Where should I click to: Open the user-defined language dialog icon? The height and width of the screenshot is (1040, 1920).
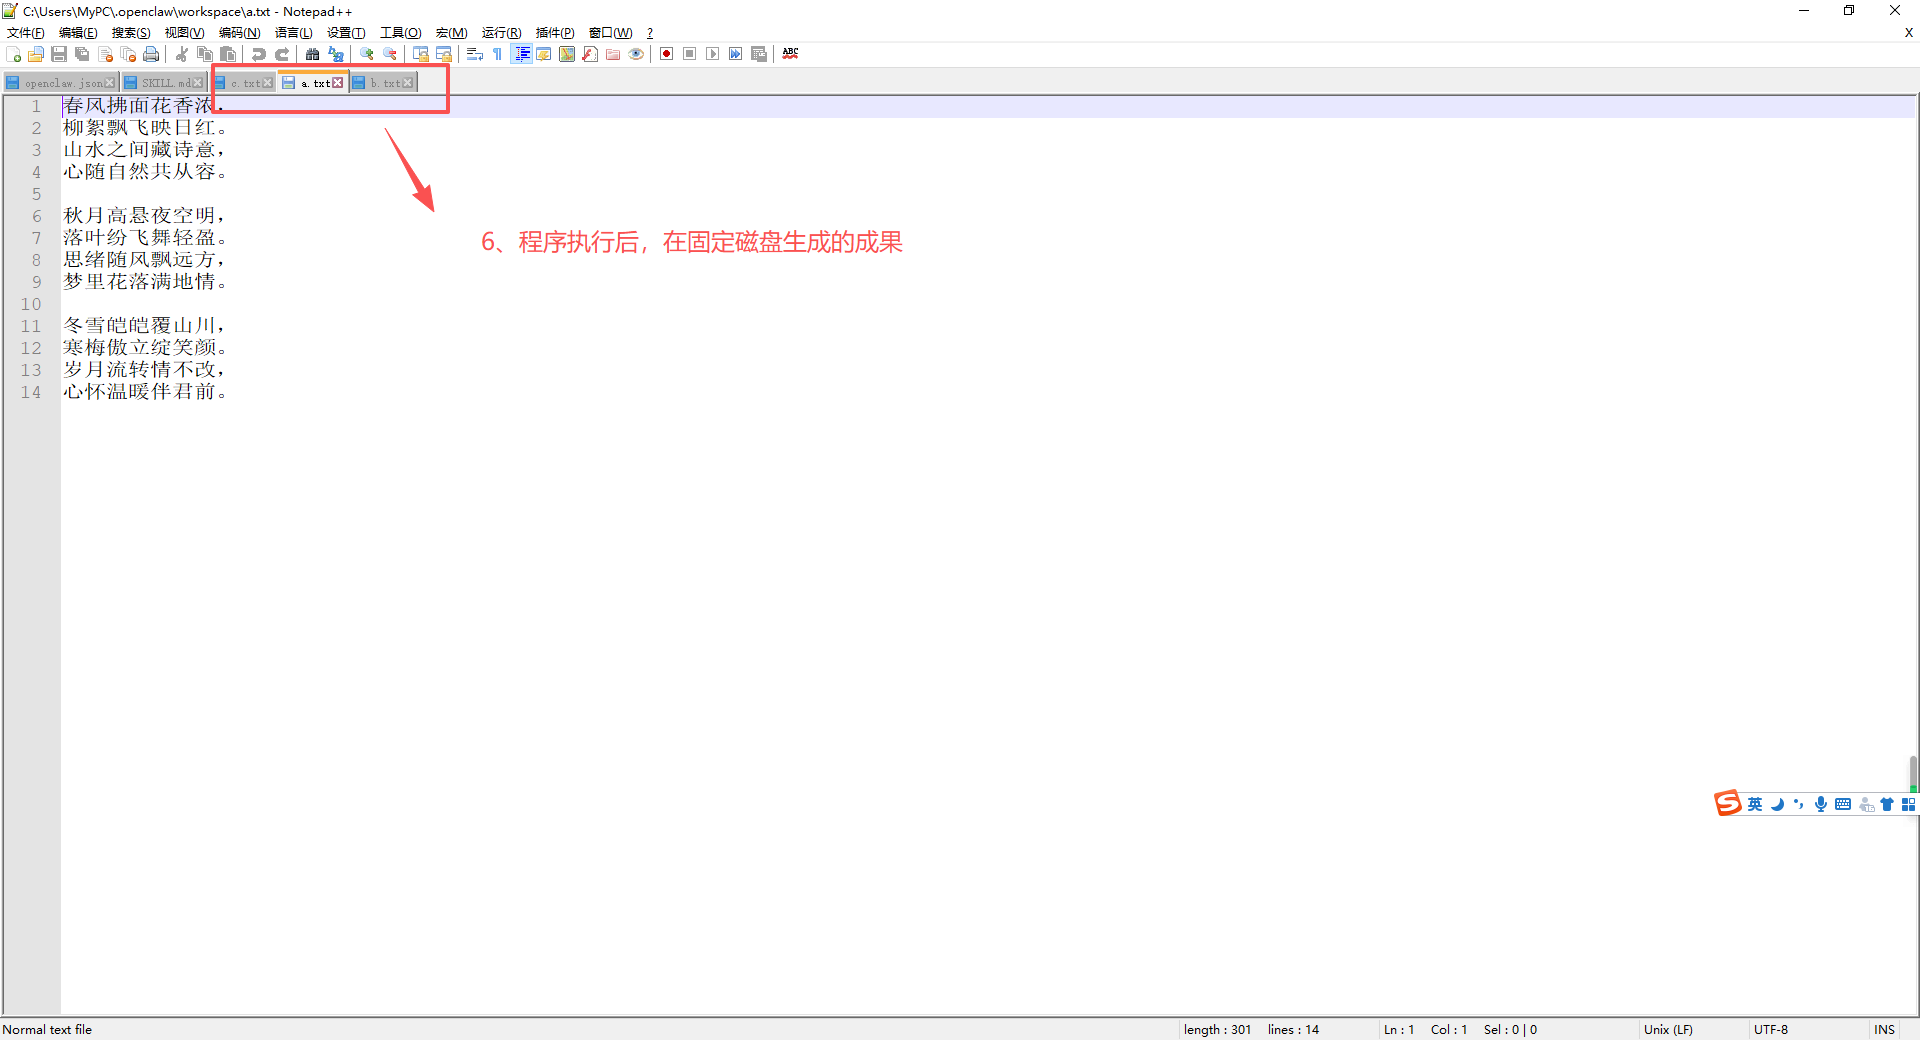(544, 54)
